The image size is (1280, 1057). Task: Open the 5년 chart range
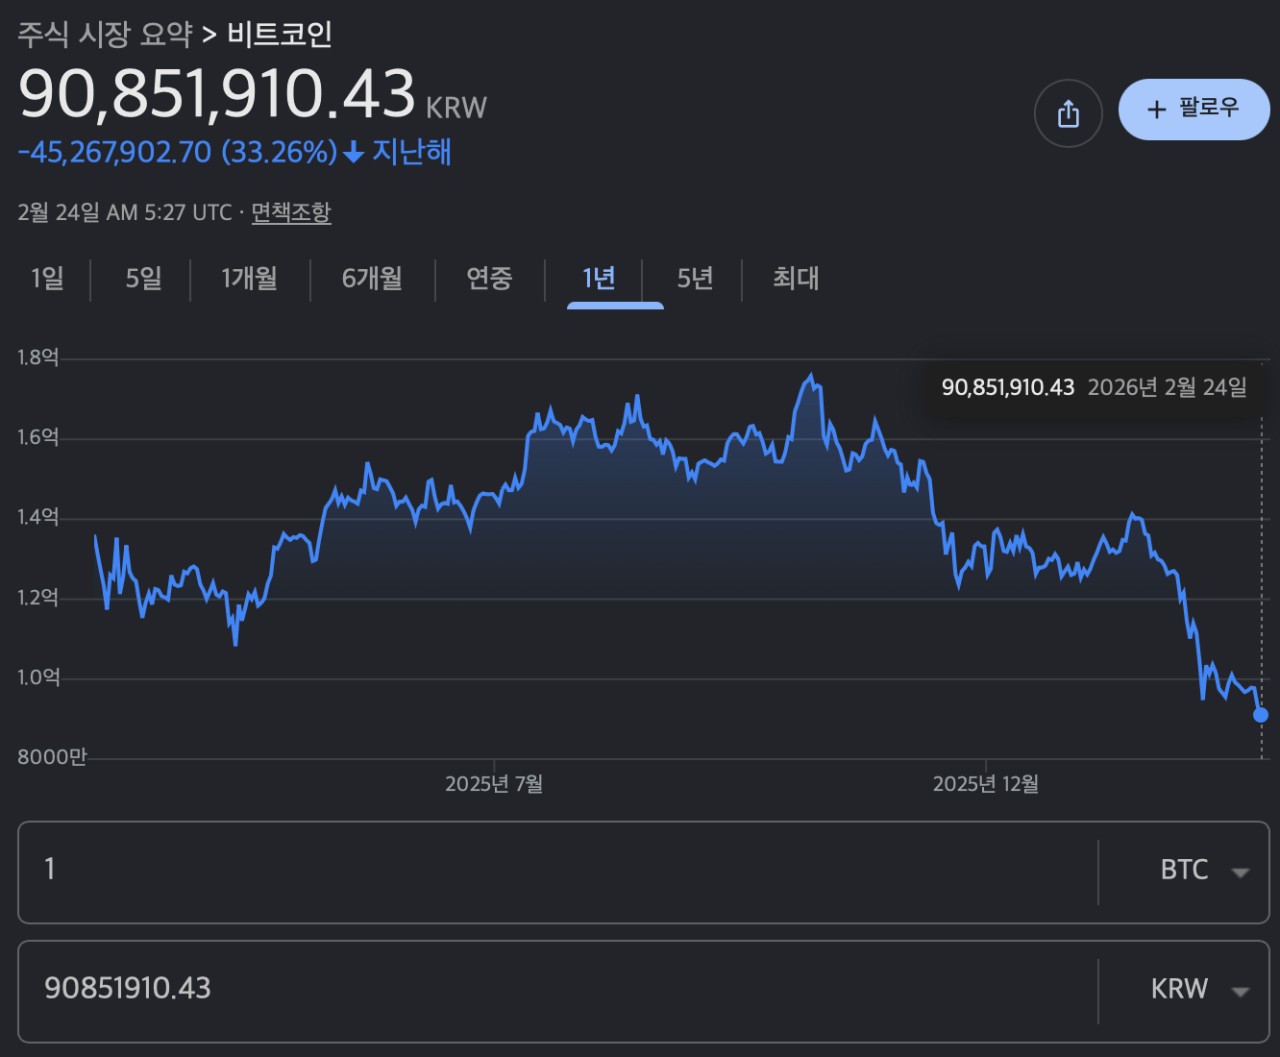point(695,278)
